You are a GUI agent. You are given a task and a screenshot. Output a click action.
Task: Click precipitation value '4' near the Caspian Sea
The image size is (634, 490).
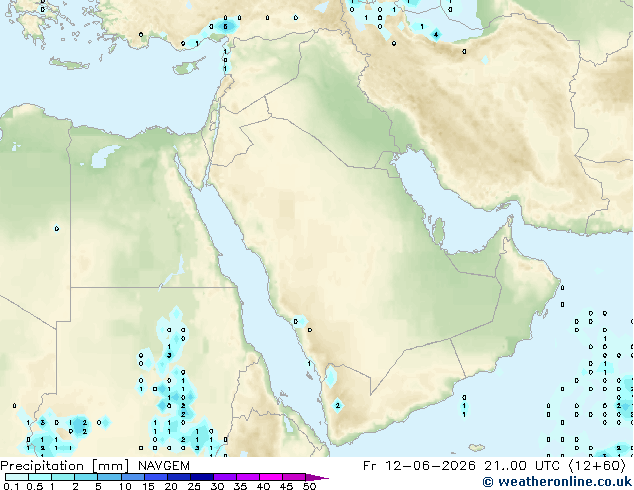pyautogui.click(x=436, y=35)
